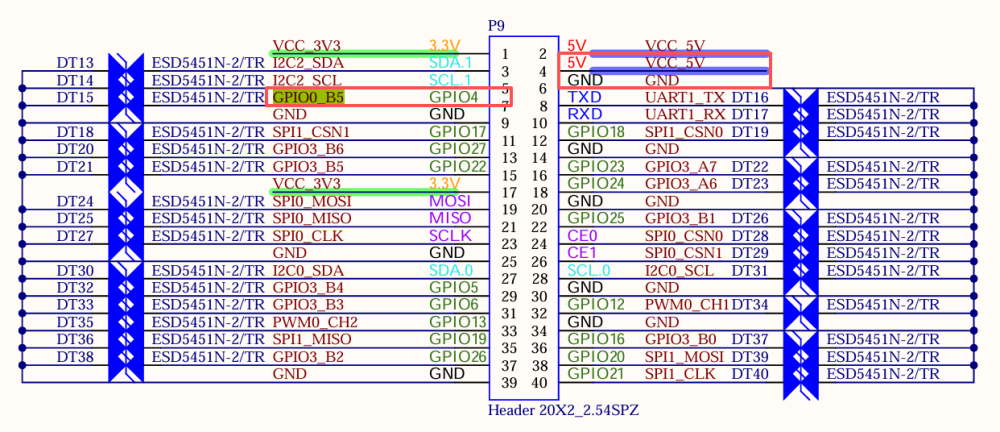This screenshot has width=1000, height=432.
Task: Click the GPIO21 pin label
Action: tap(596, 374)
